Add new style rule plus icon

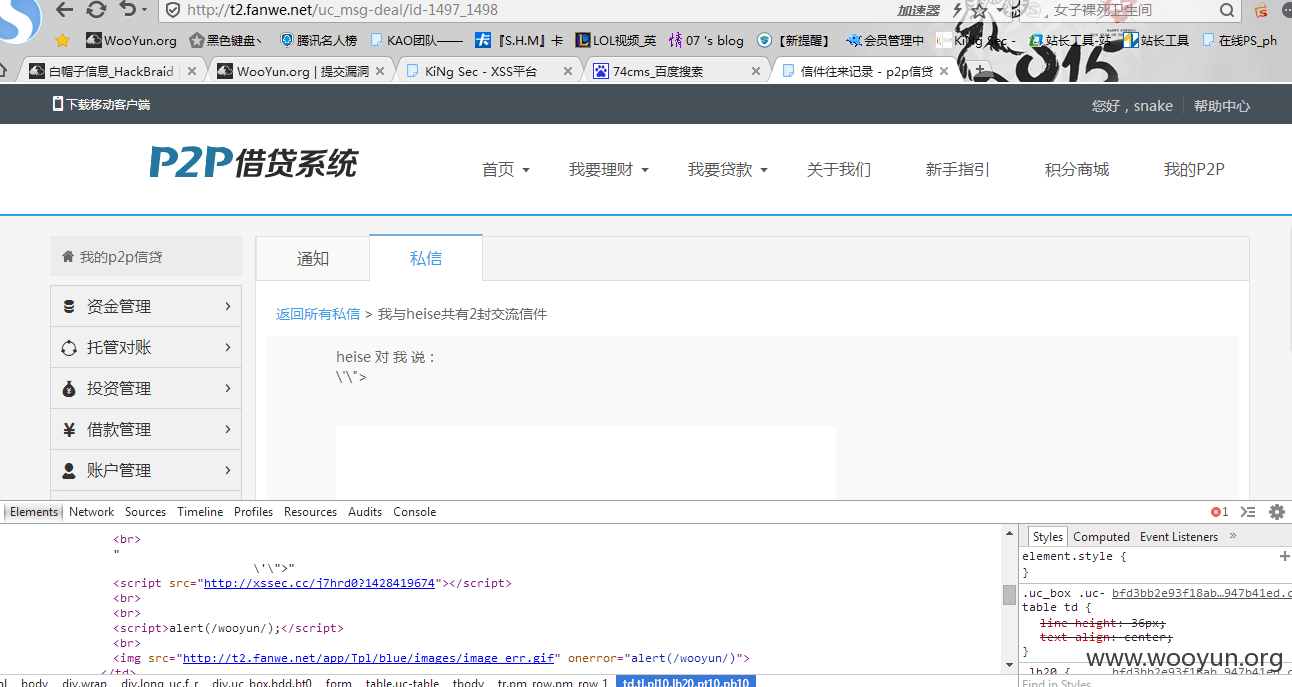[1284, 556]
